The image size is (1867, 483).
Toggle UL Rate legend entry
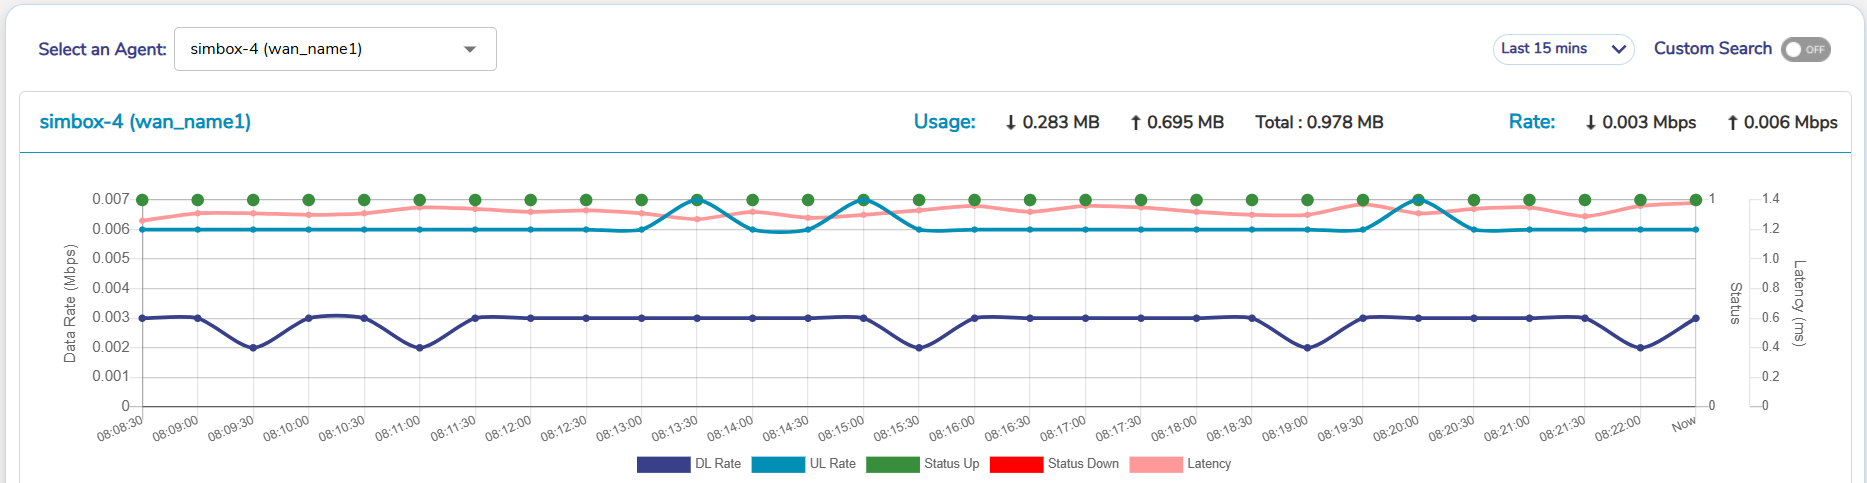click(804, 464)
